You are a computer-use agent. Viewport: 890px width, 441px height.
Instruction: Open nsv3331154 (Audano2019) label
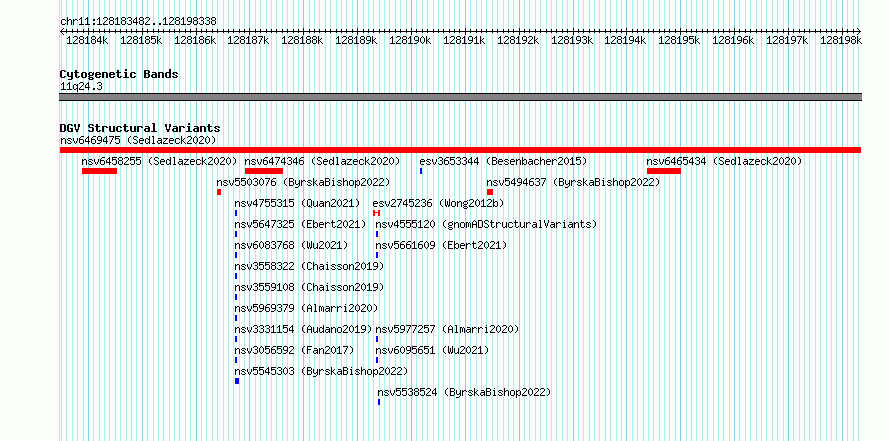(x=304, y=329)
